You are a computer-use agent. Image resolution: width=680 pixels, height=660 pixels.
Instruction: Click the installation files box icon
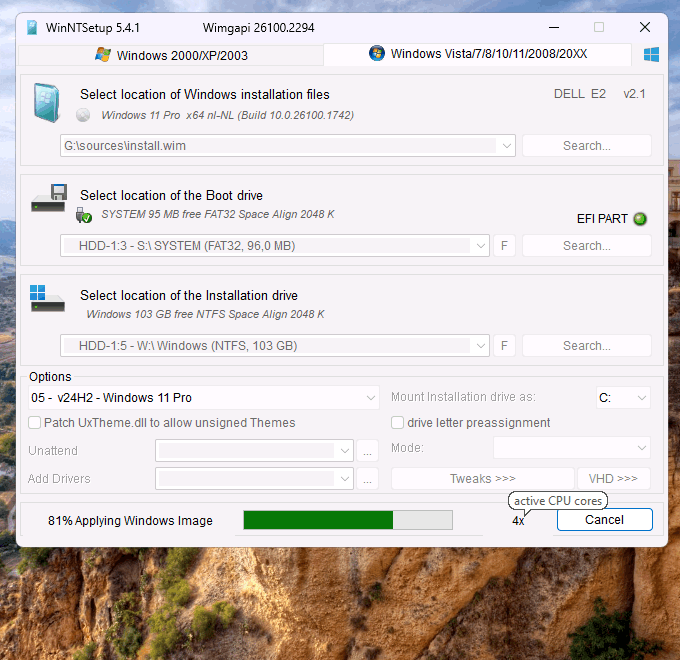[46, 103]
